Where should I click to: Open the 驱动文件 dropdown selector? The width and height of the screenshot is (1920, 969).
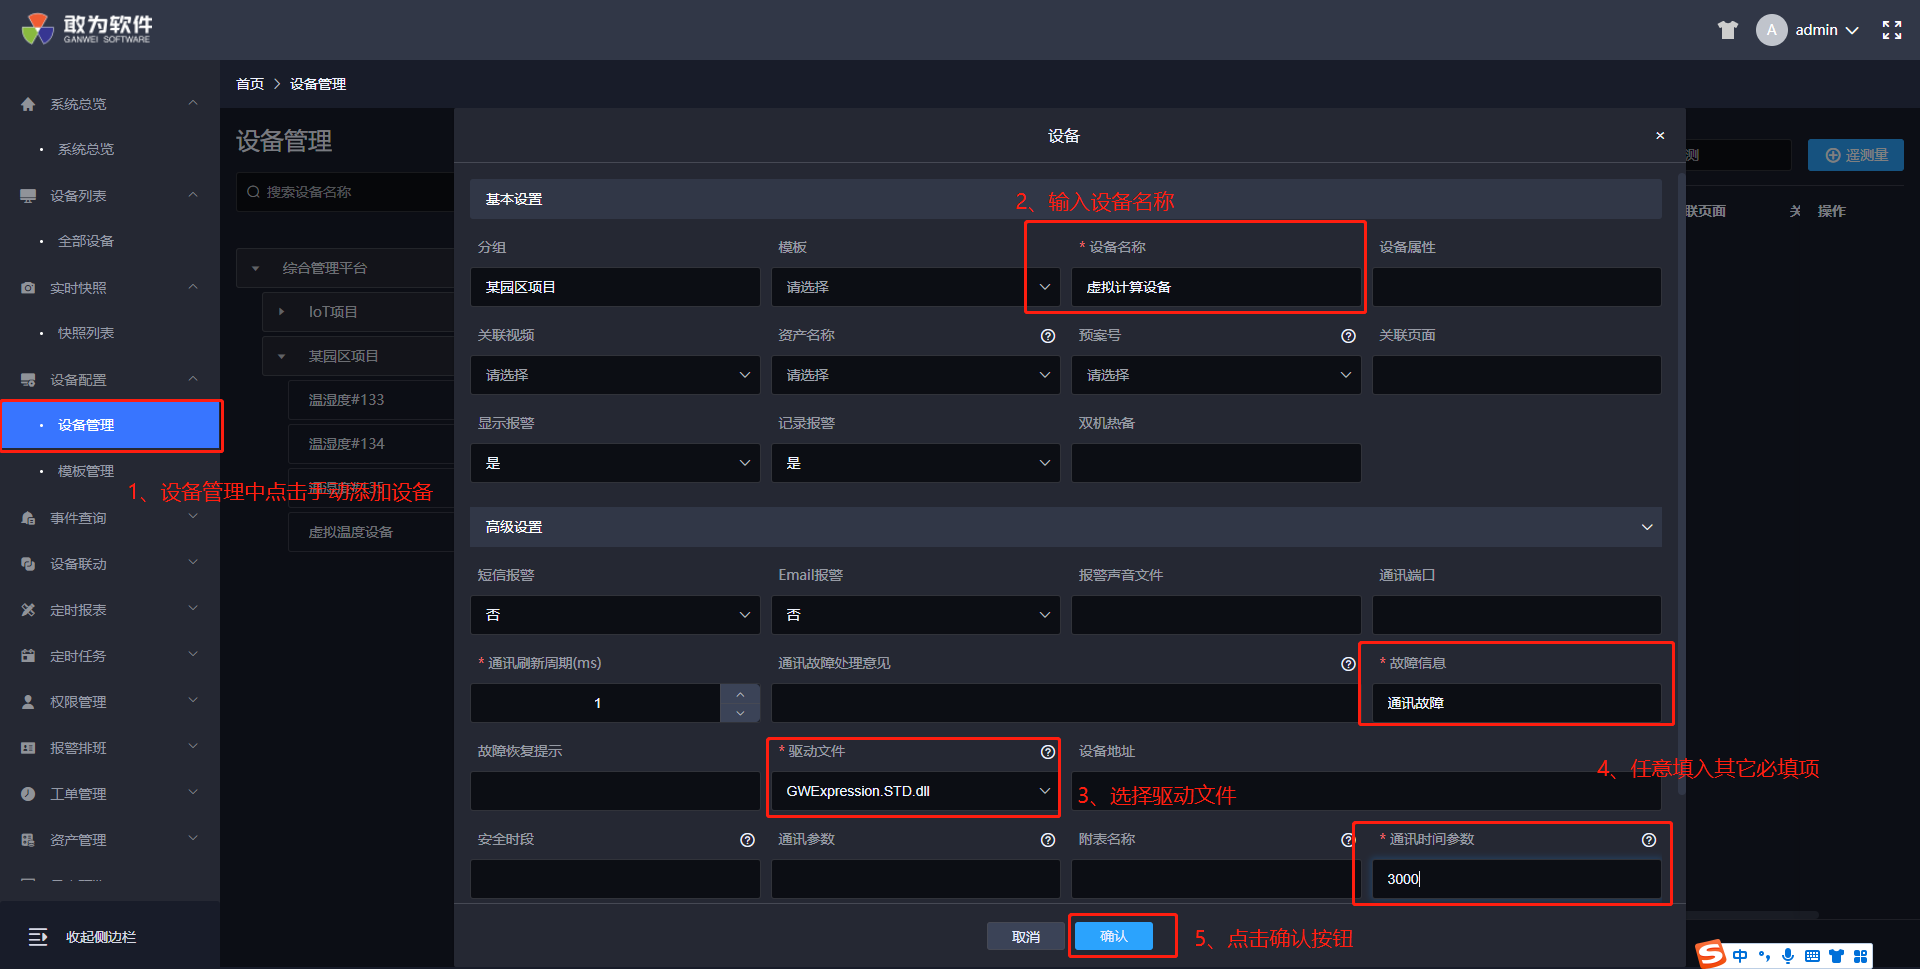914,791
